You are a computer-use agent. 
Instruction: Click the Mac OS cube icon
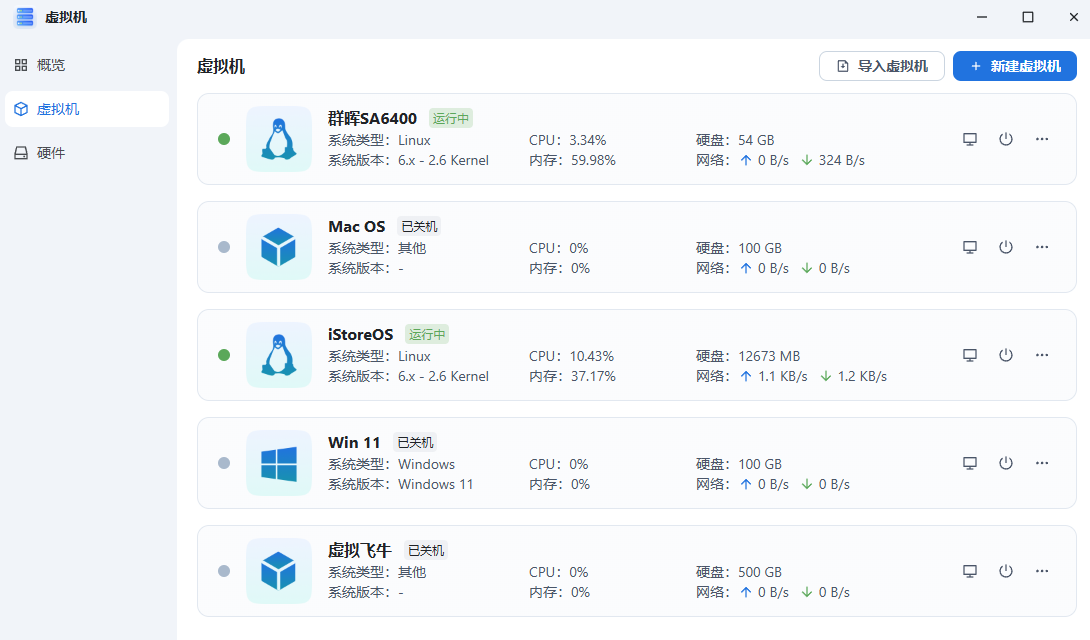click(279, 247)
